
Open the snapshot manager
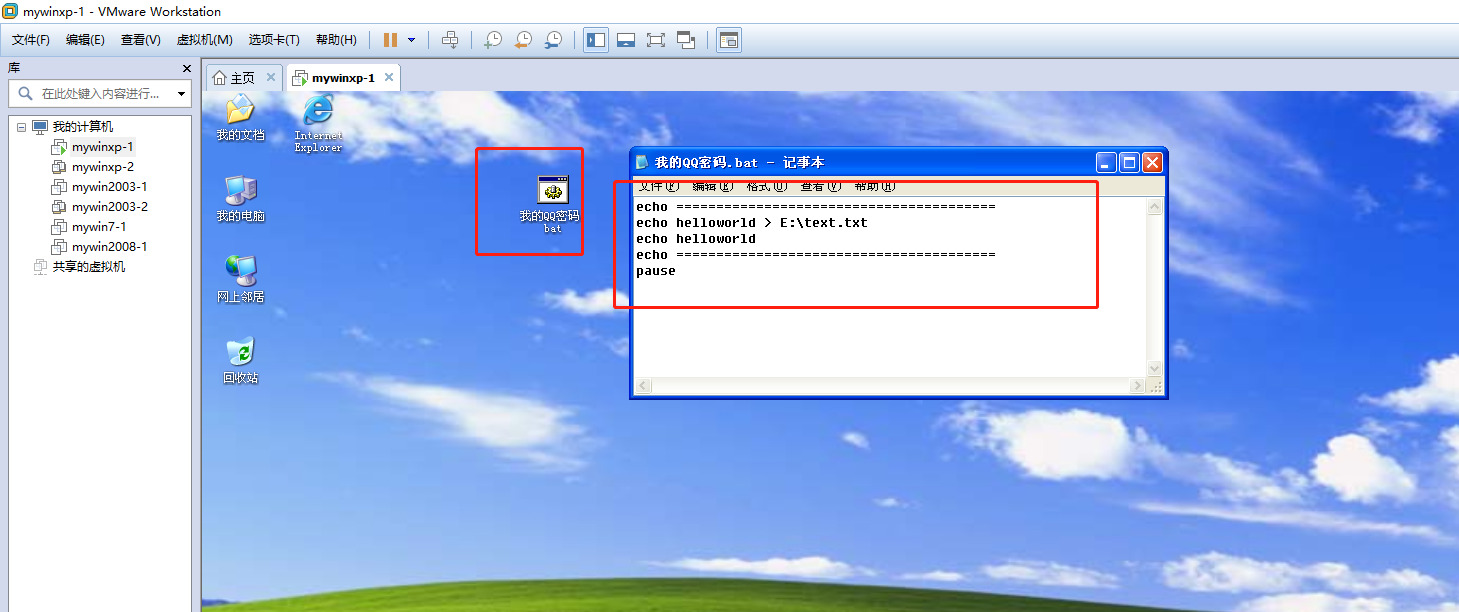coord(553,40)
